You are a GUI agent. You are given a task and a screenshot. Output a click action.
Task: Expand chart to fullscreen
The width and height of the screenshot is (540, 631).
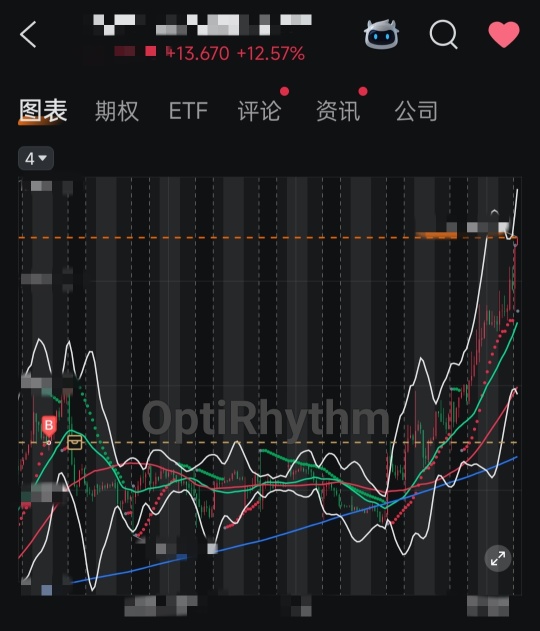coord(498,558)
